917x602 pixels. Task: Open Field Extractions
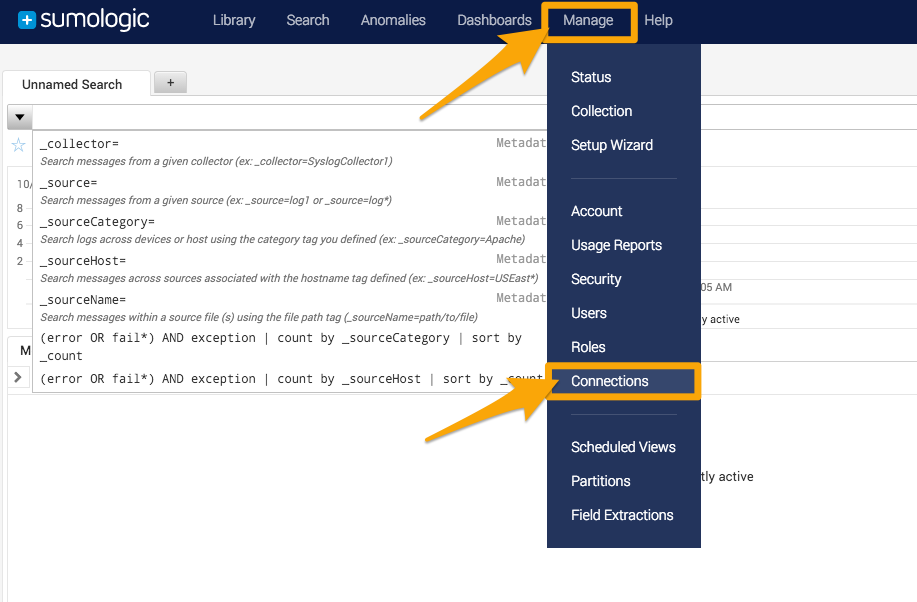[622, 515]
